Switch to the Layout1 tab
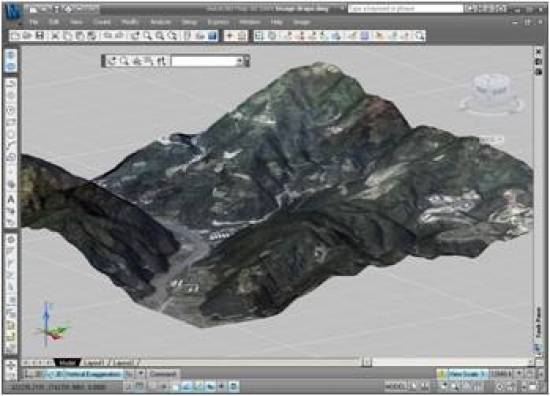 94,362
